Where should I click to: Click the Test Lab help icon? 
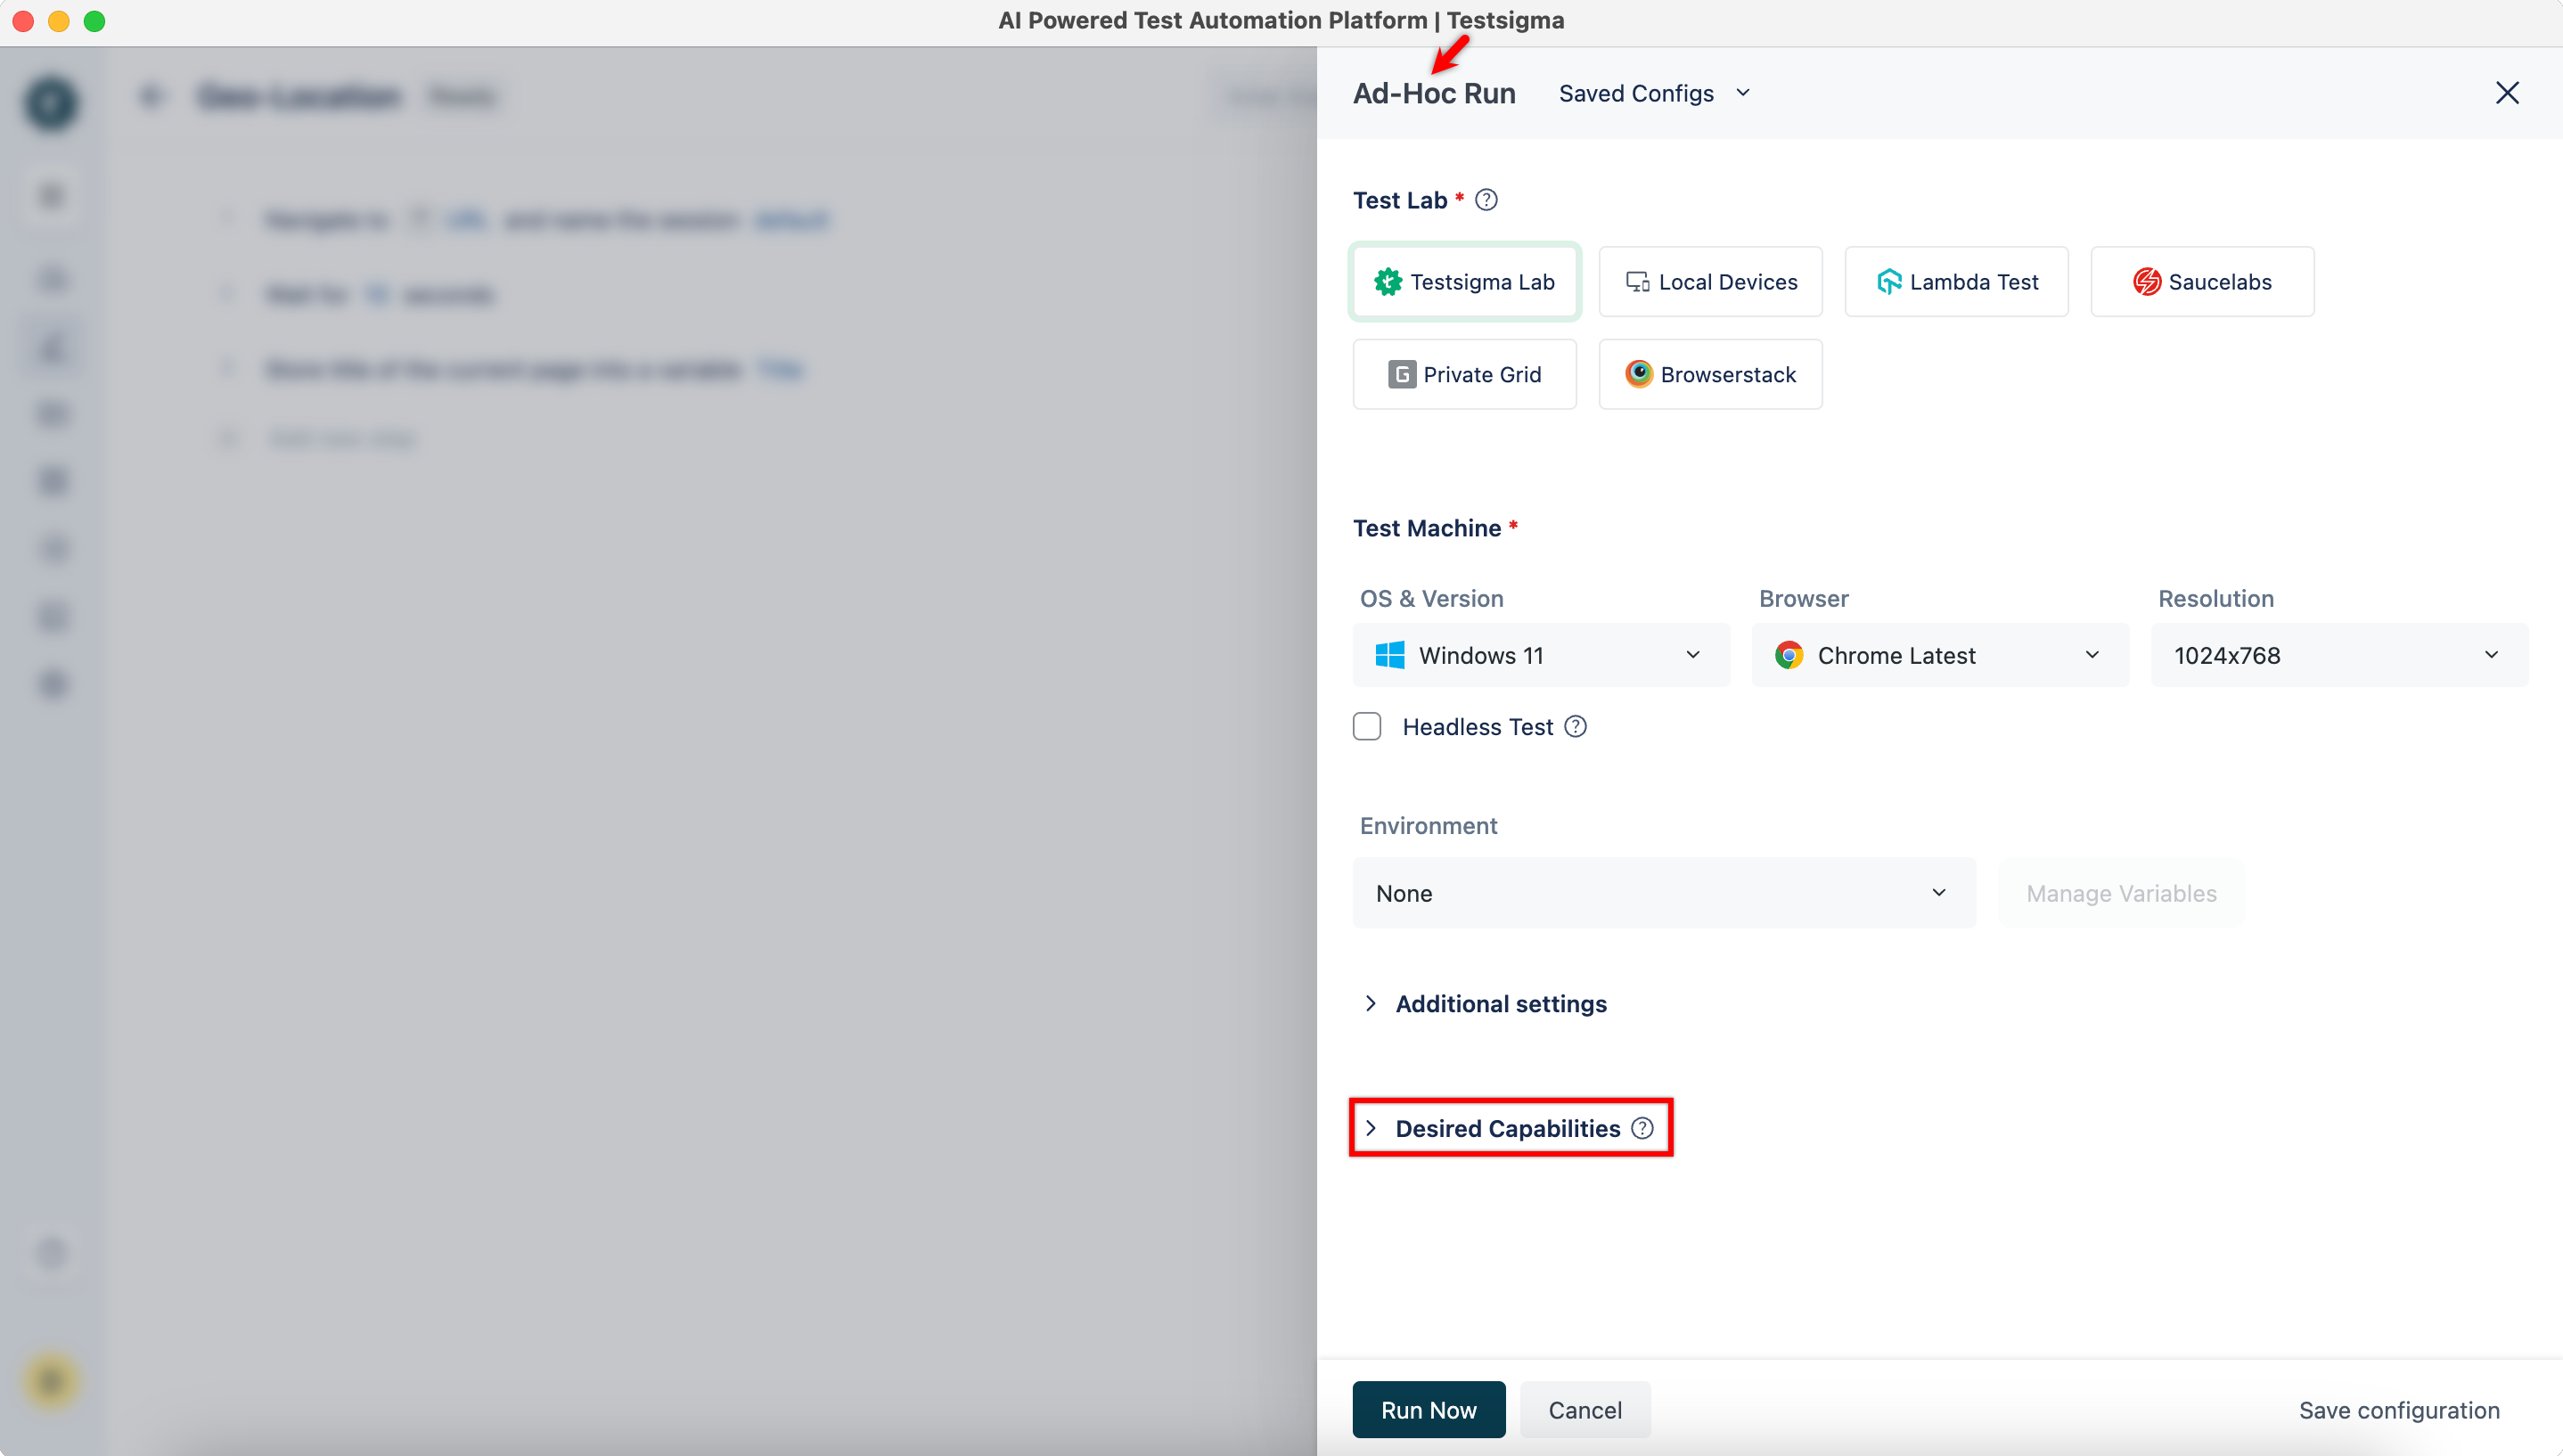(1486, 200)
